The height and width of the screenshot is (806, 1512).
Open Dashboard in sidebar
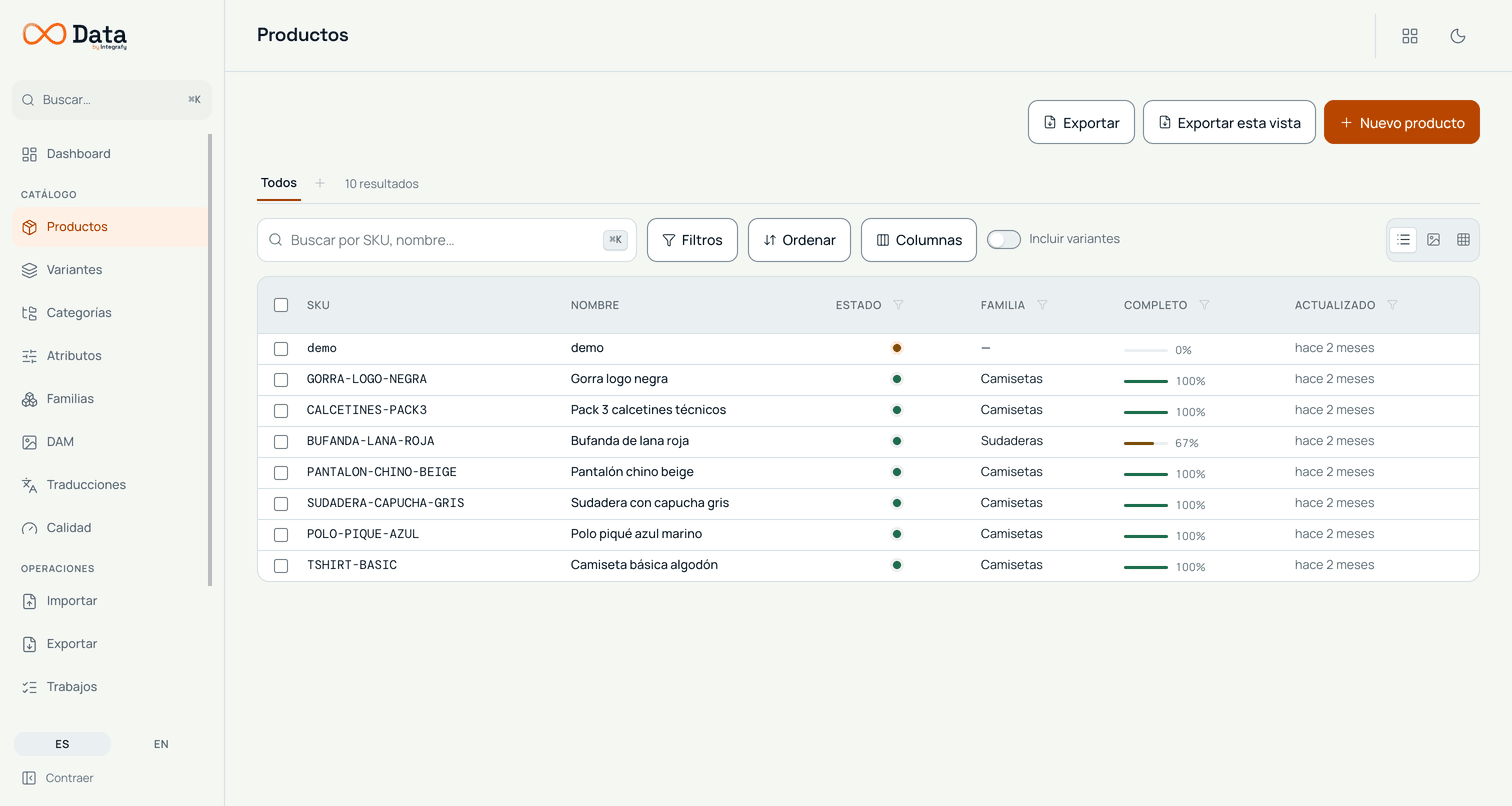click(x=110, y=154)
